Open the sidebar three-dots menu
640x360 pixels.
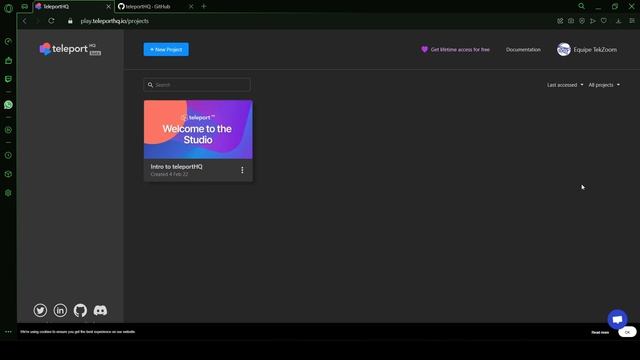point(8,332)
